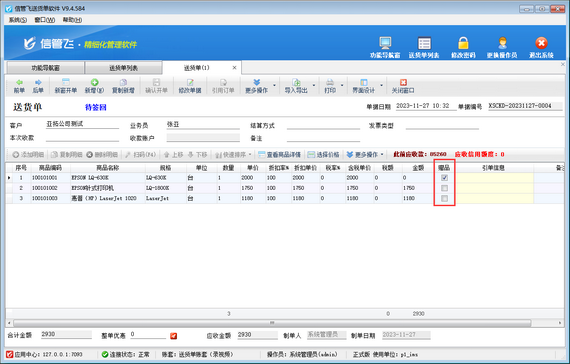
Task: Click the 查看商品详情 button
Action: 280,155
